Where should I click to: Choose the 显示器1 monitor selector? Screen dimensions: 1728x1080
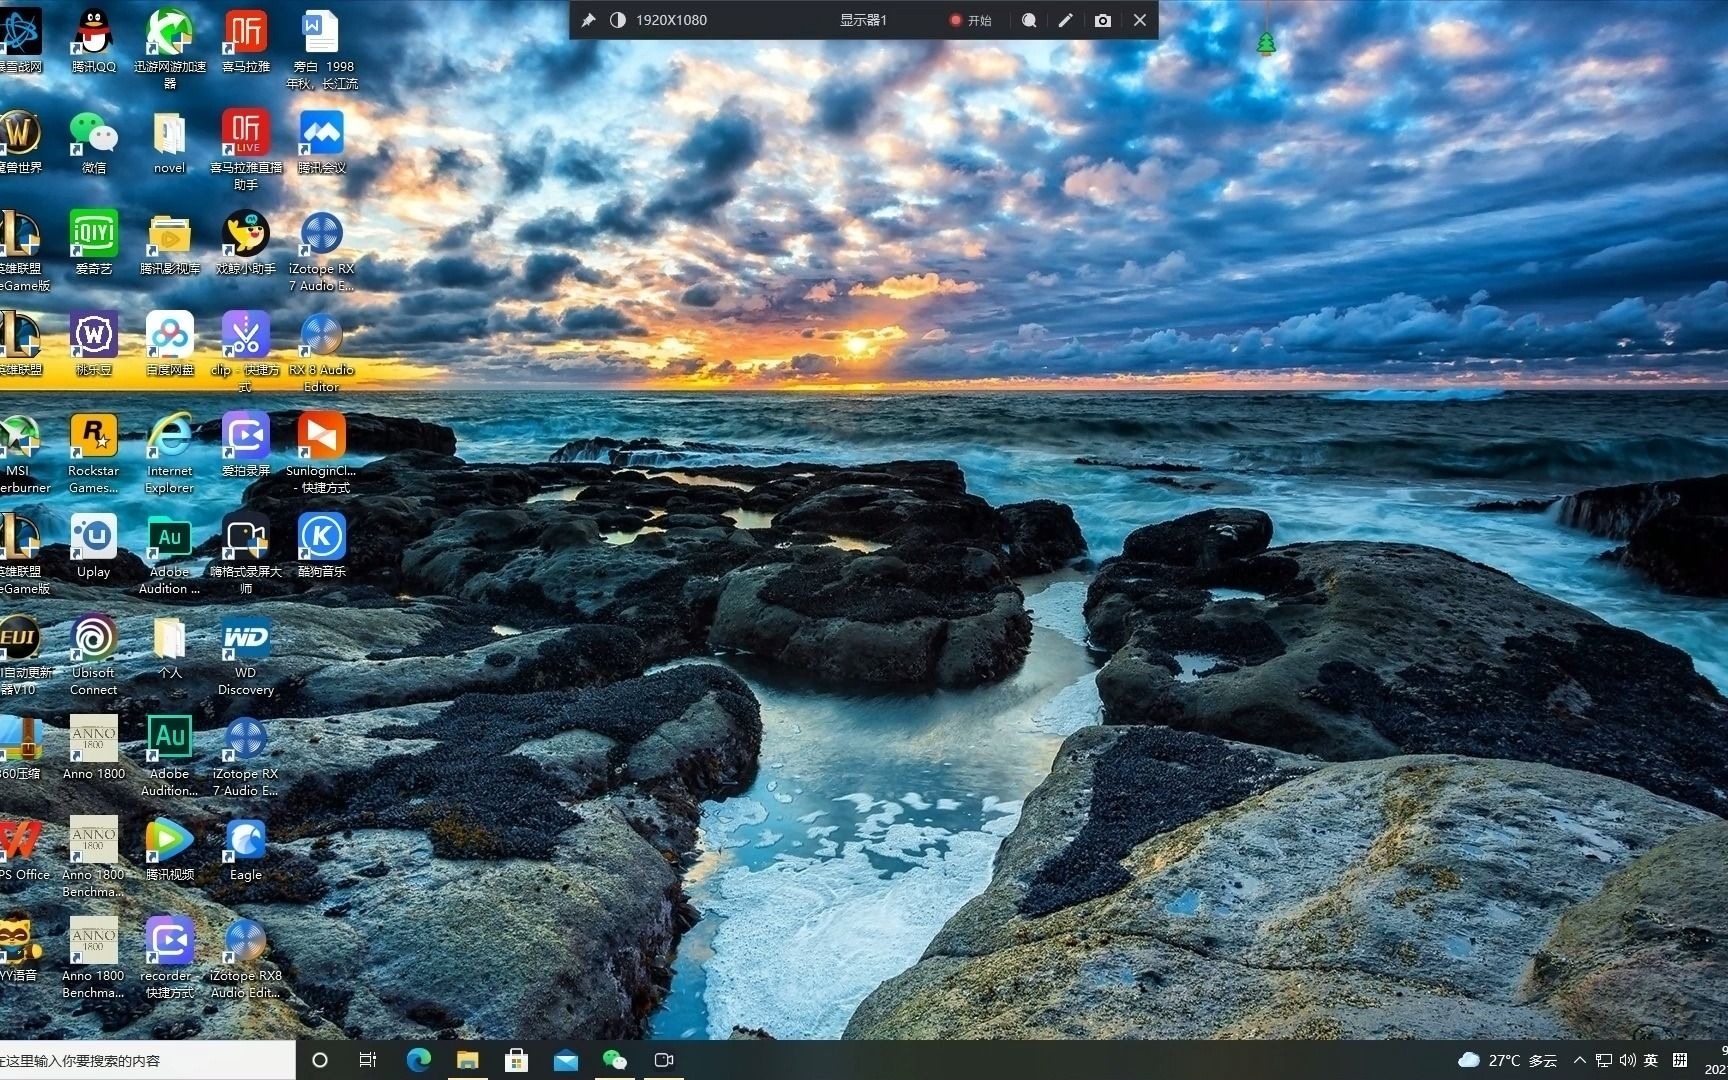[863, 20]
